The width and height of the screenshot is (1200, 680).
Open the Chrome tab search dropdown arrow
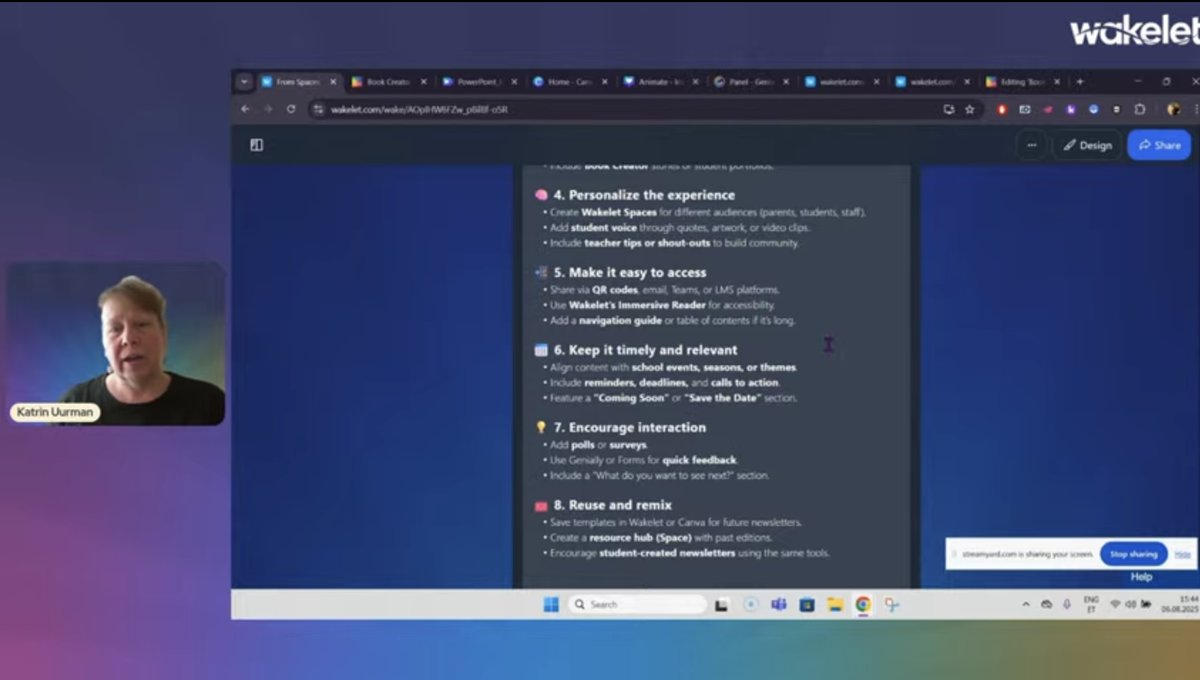(244, 82)
